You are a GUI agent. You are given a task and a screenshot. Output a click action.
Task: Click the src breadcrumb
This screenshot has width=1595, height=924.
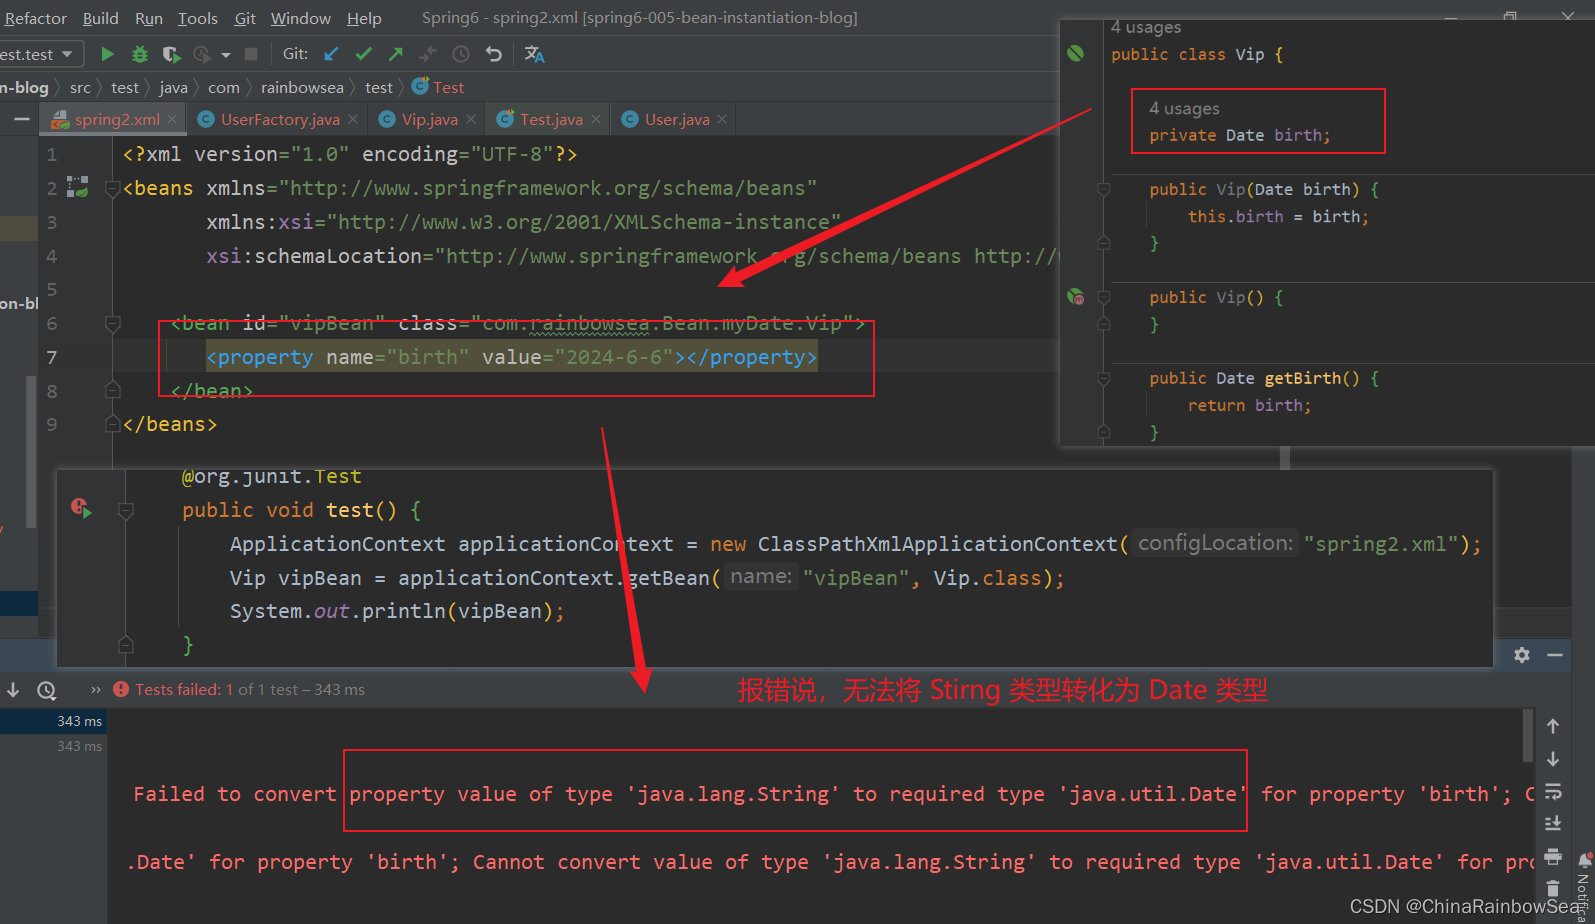click(80, 88)
